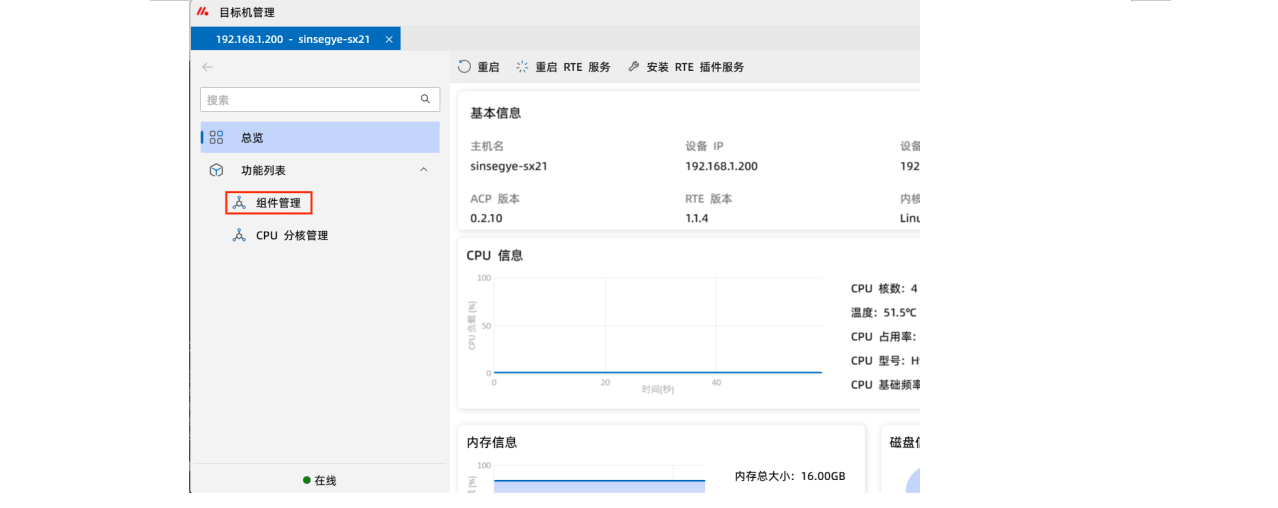Click the hostname value sinsegye-sx21
1278x508 pixels.
pos(508,166)
